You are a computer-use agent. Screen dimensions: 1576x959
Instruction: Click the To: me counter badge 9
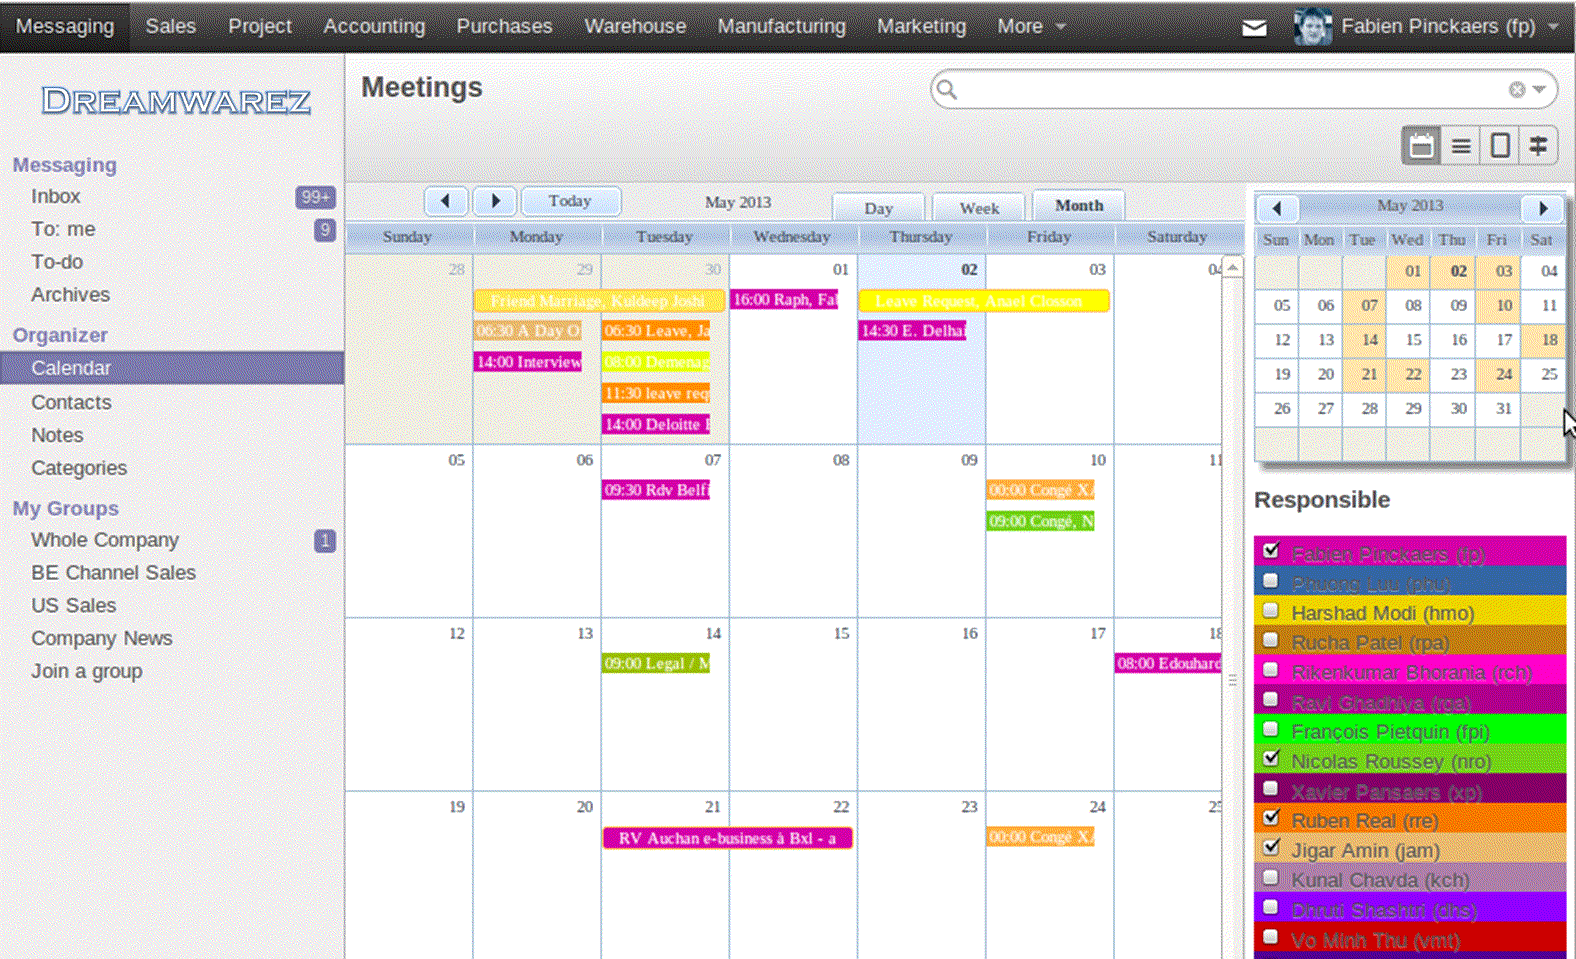click(325, 230)
